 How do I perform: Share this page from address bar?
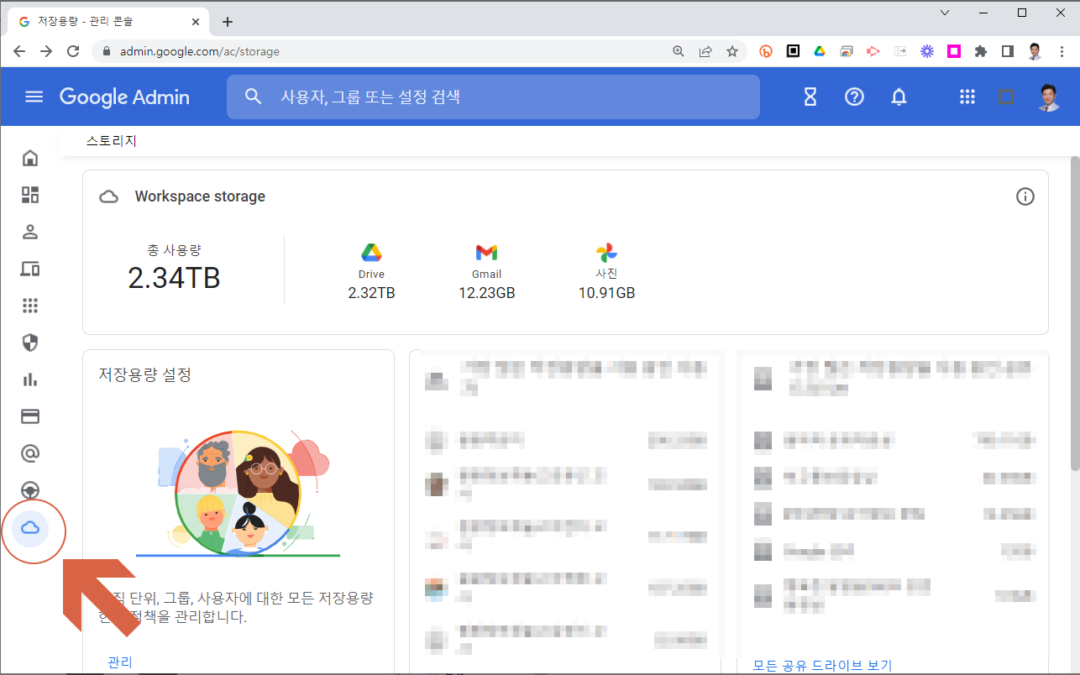click(705, 52)
